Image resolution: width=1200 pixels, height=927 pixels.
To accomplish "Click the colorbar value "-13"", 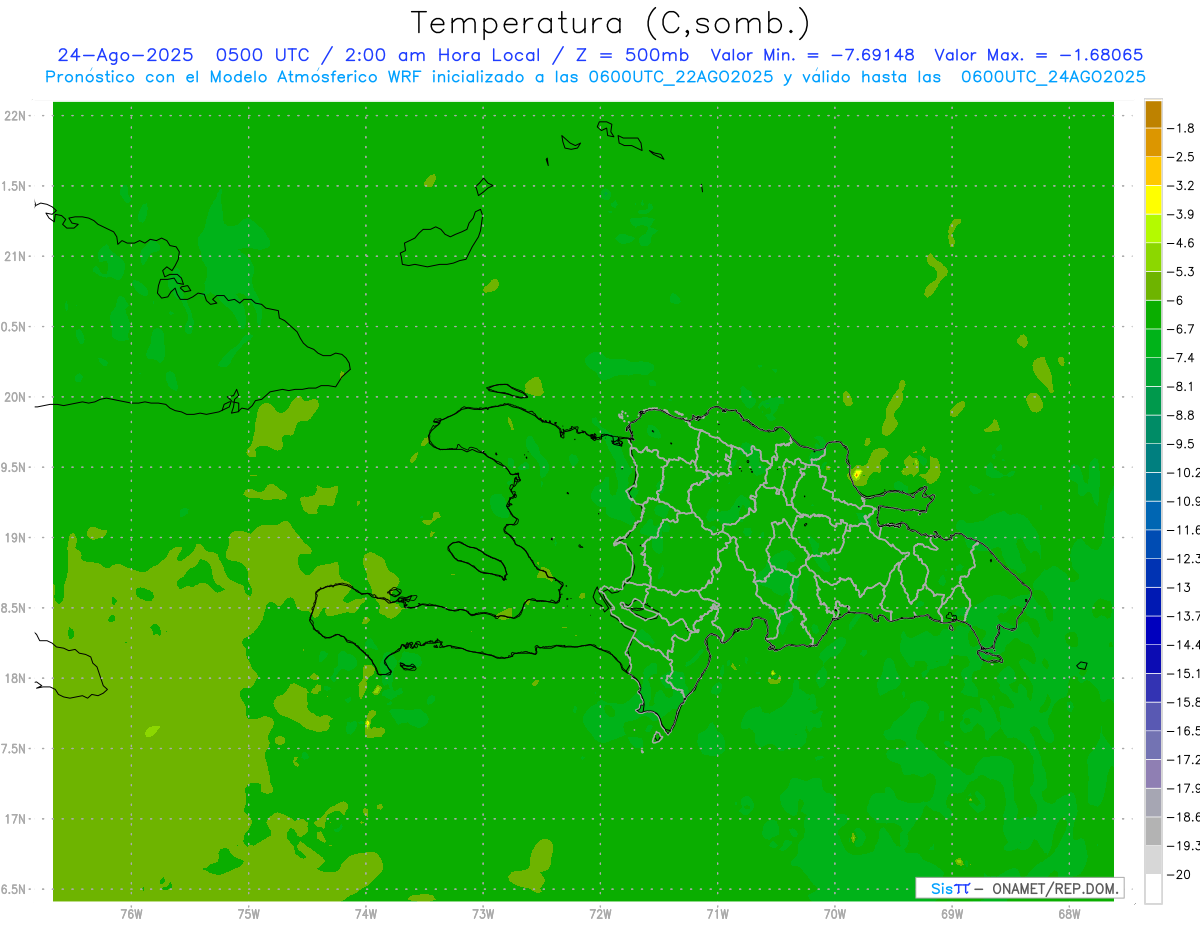I will [x=1181, y=587].
